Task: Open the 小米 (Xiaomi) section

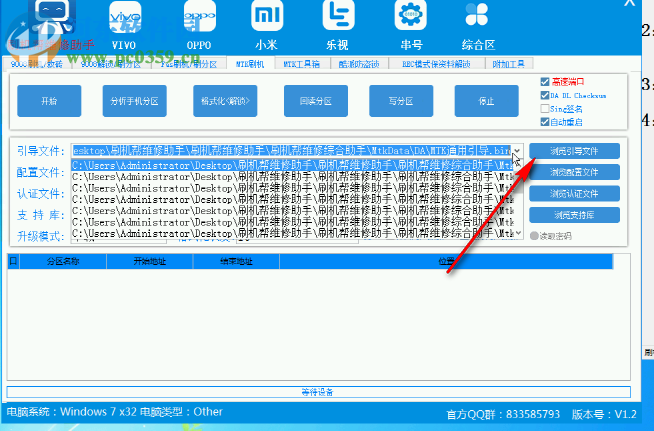Action: coord(267,25)
